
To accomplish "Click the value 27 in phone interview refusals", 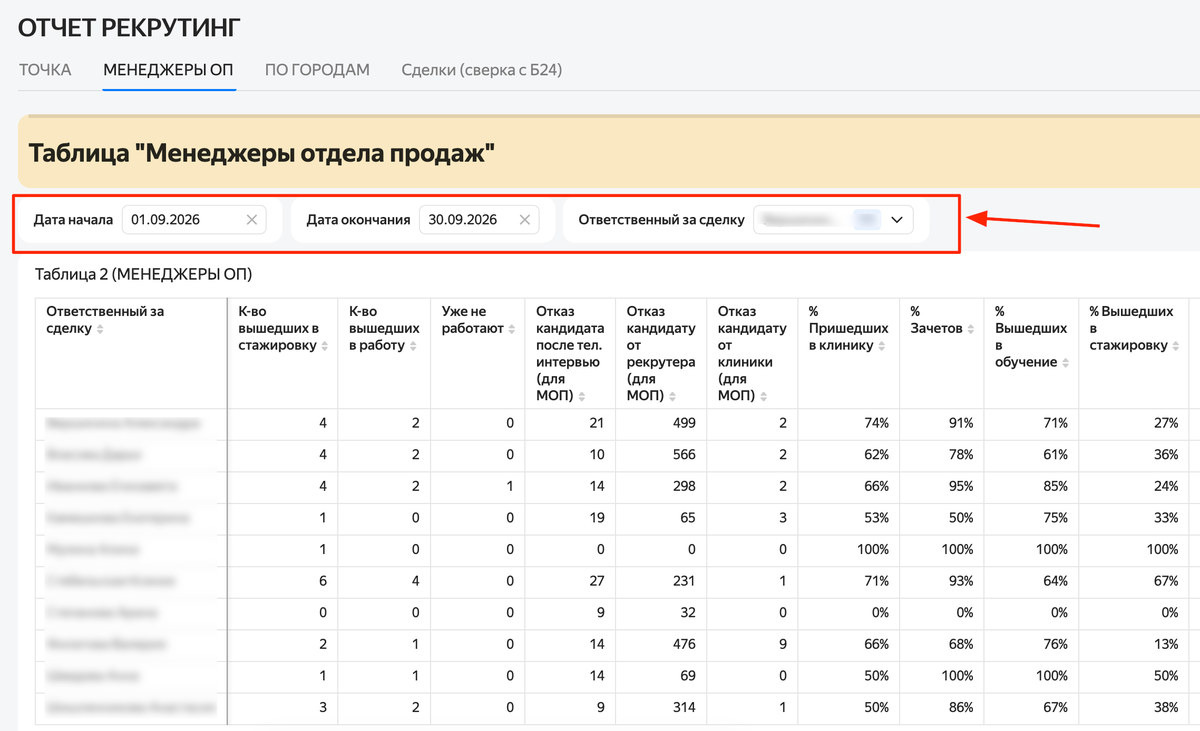I will pyautogui.click(x=597, y=581).
